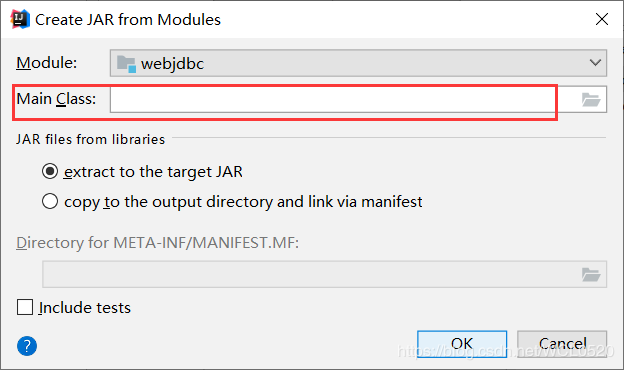The width and height of the screenshot is (624, 370).
Task: Open Main Class browse folder icon
Action: point(591,99)
